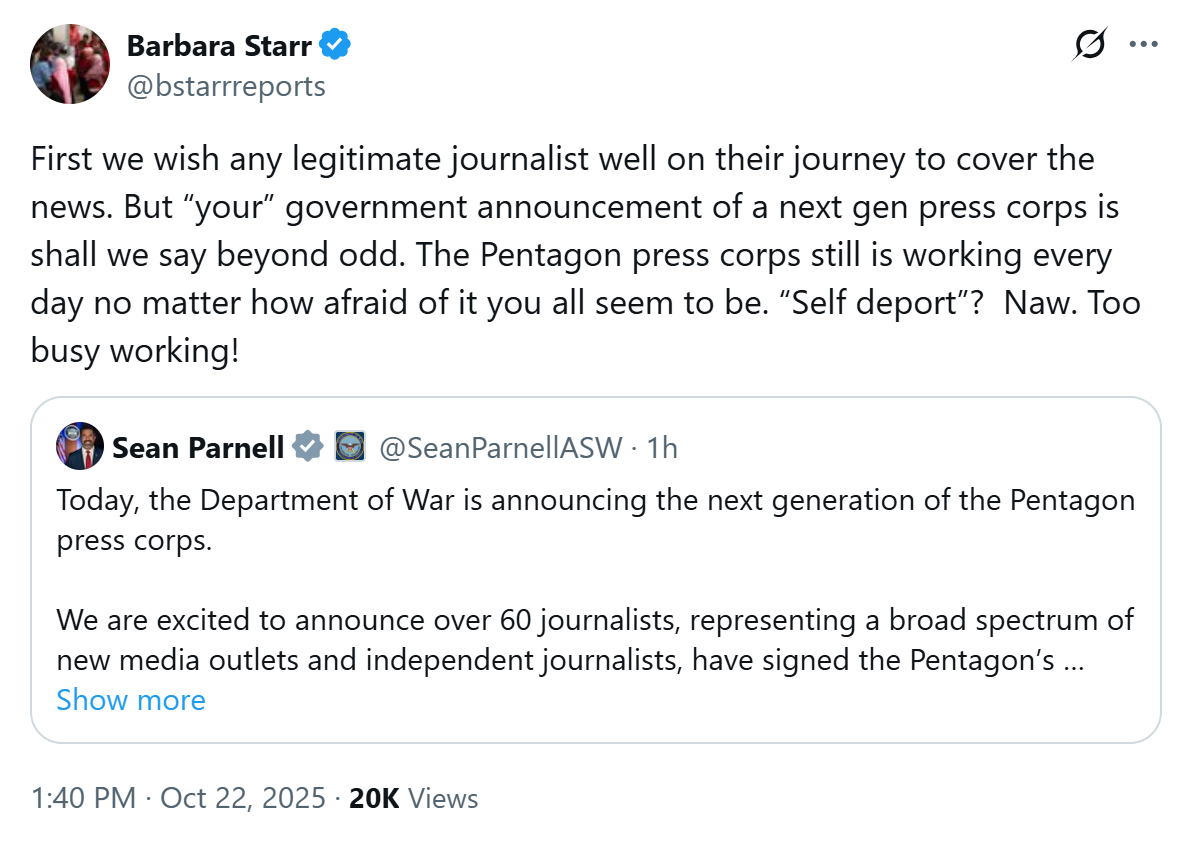Viewport: 1184px width, 845px height.
Task: Open the three-dot More options menu
Action: click(1143, 44)
